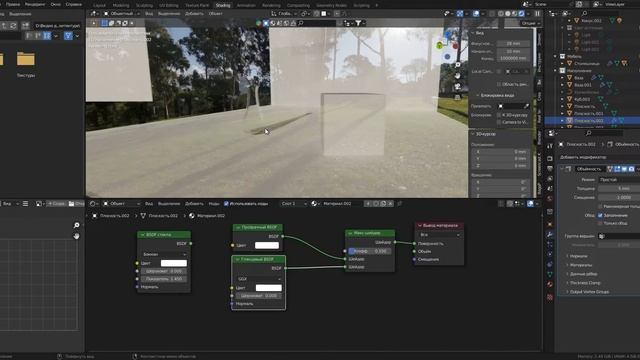This screenshot has width=640, height=360.
Task: Click the white Цвет swatch on the transparent BSDF node
Action: point(267,245)
